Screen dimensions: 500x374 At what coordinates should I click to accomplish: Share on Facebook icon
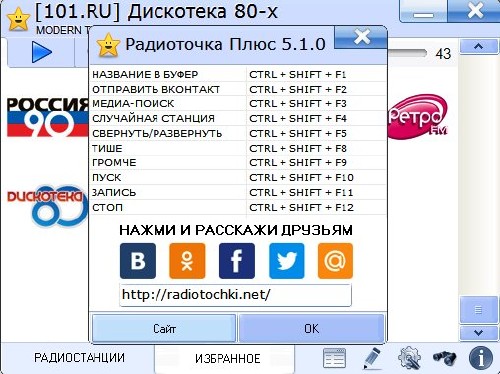coord(237,261)
